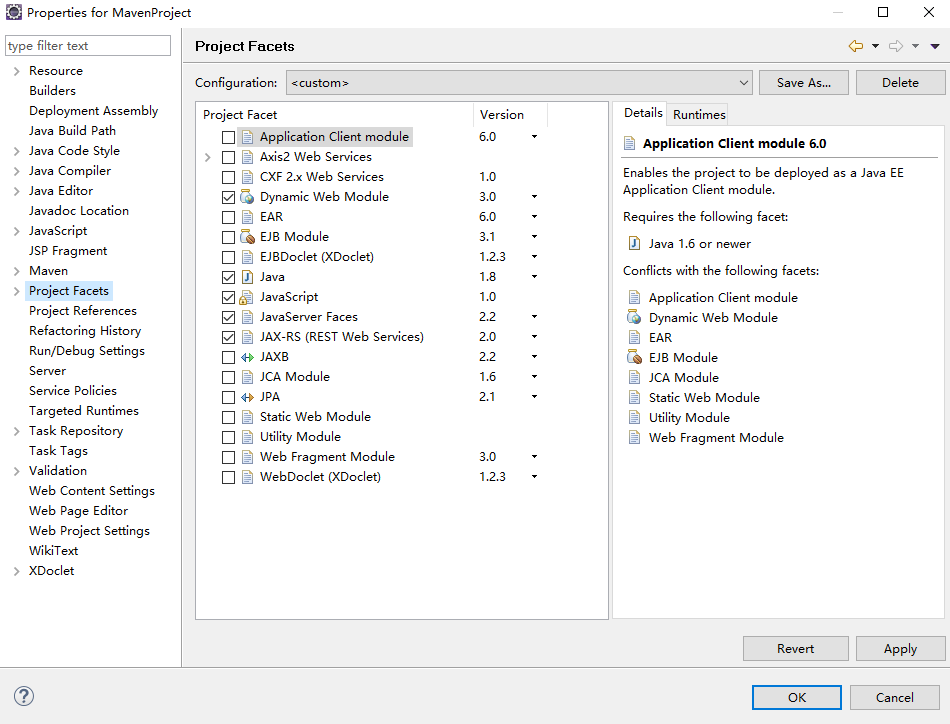The height and width of the screenshot is (724, 950).
Task: Click the Application Client module document icon in Details header
Action: (629, 144)
